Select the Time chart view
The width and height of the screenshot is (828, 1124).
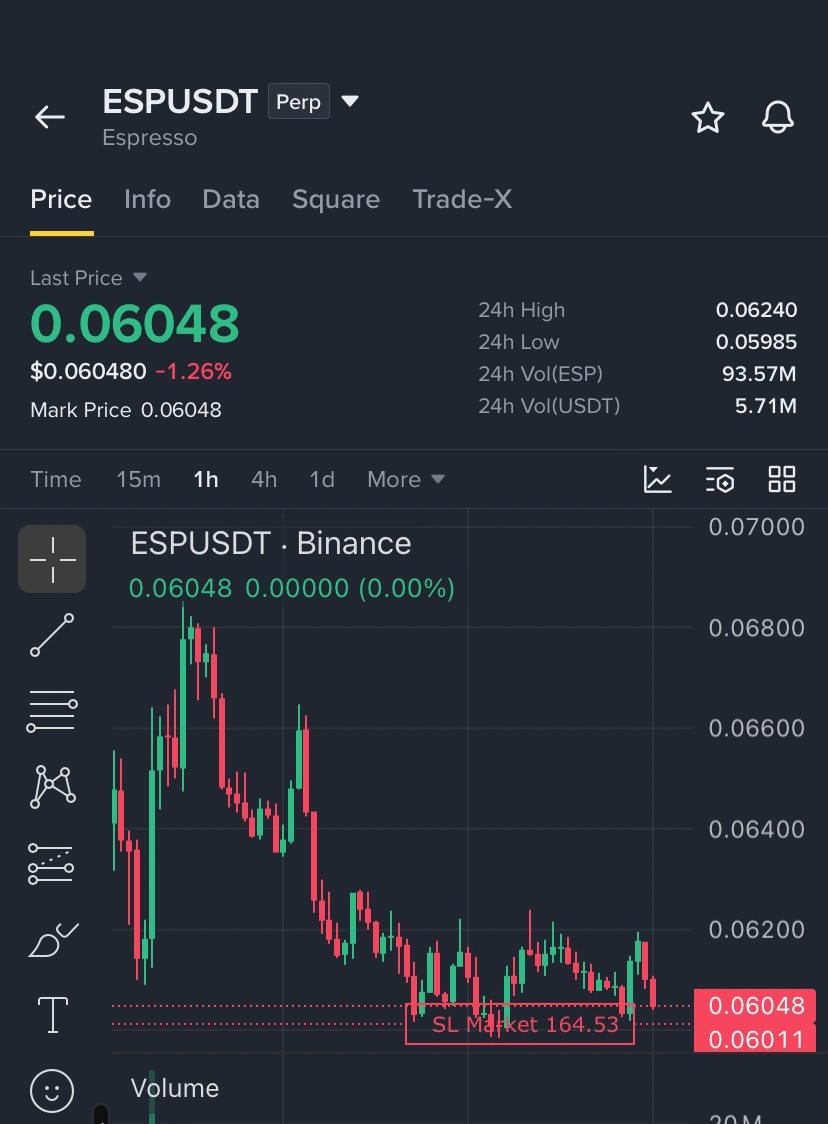tap(56, 479)
